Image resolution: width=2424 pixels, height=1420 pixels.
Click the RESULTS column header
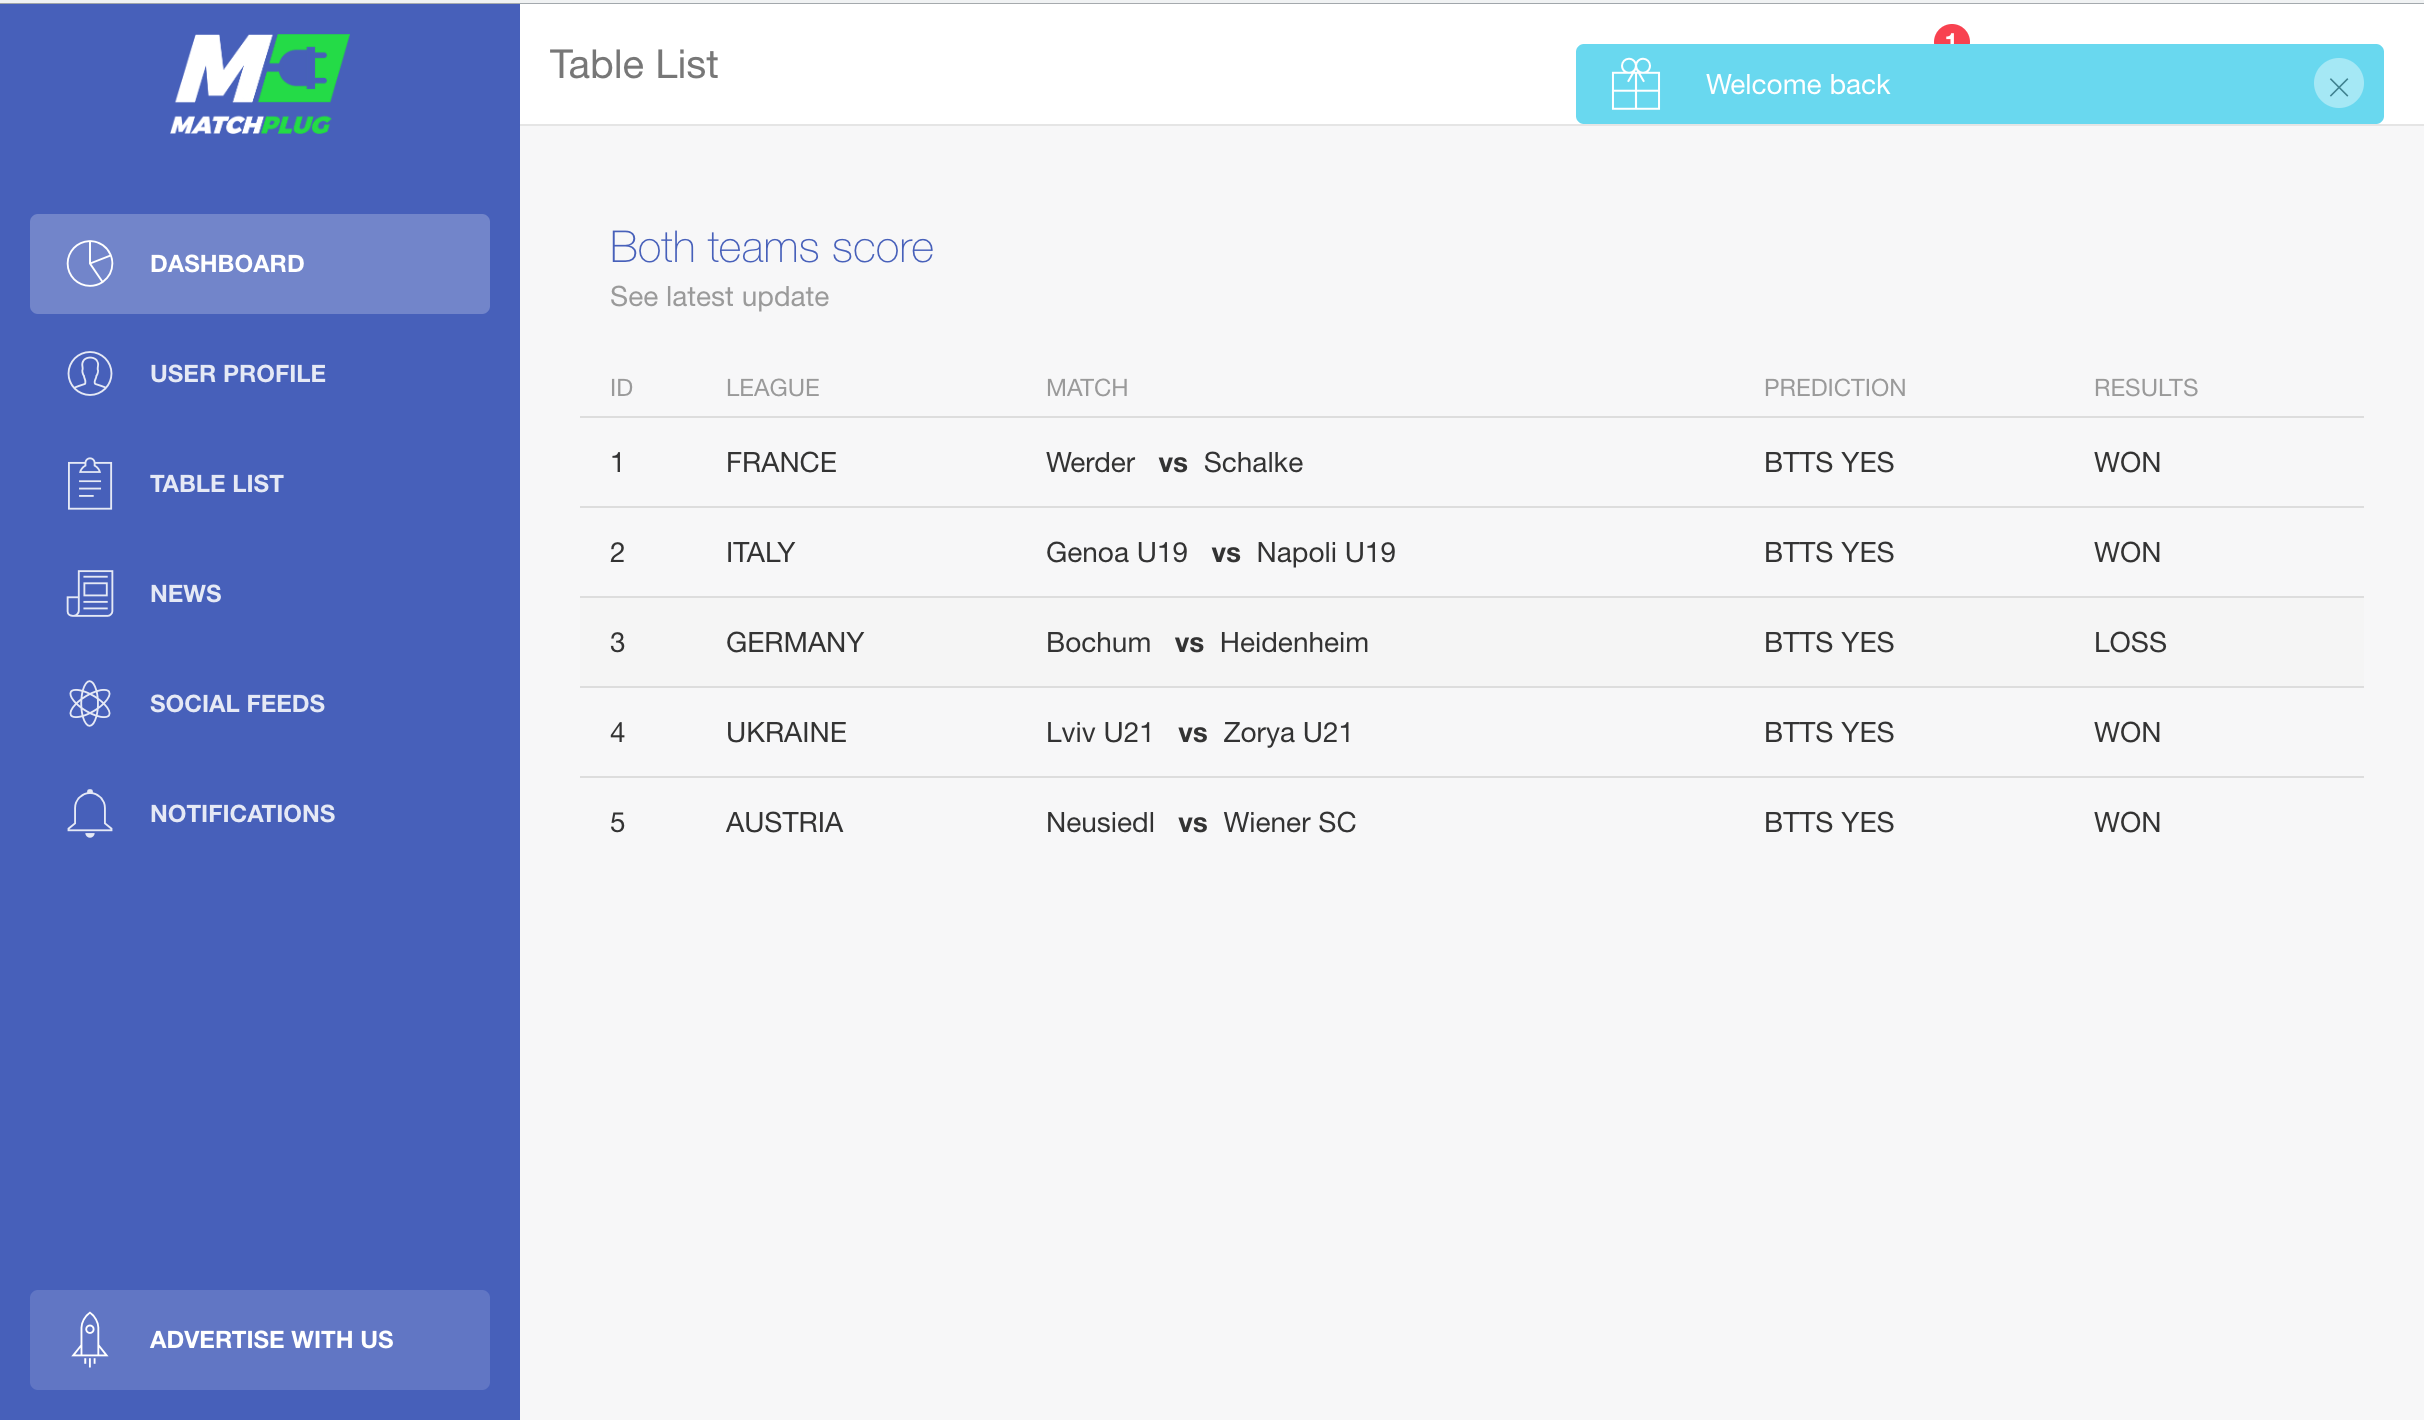click(2145, 388)
